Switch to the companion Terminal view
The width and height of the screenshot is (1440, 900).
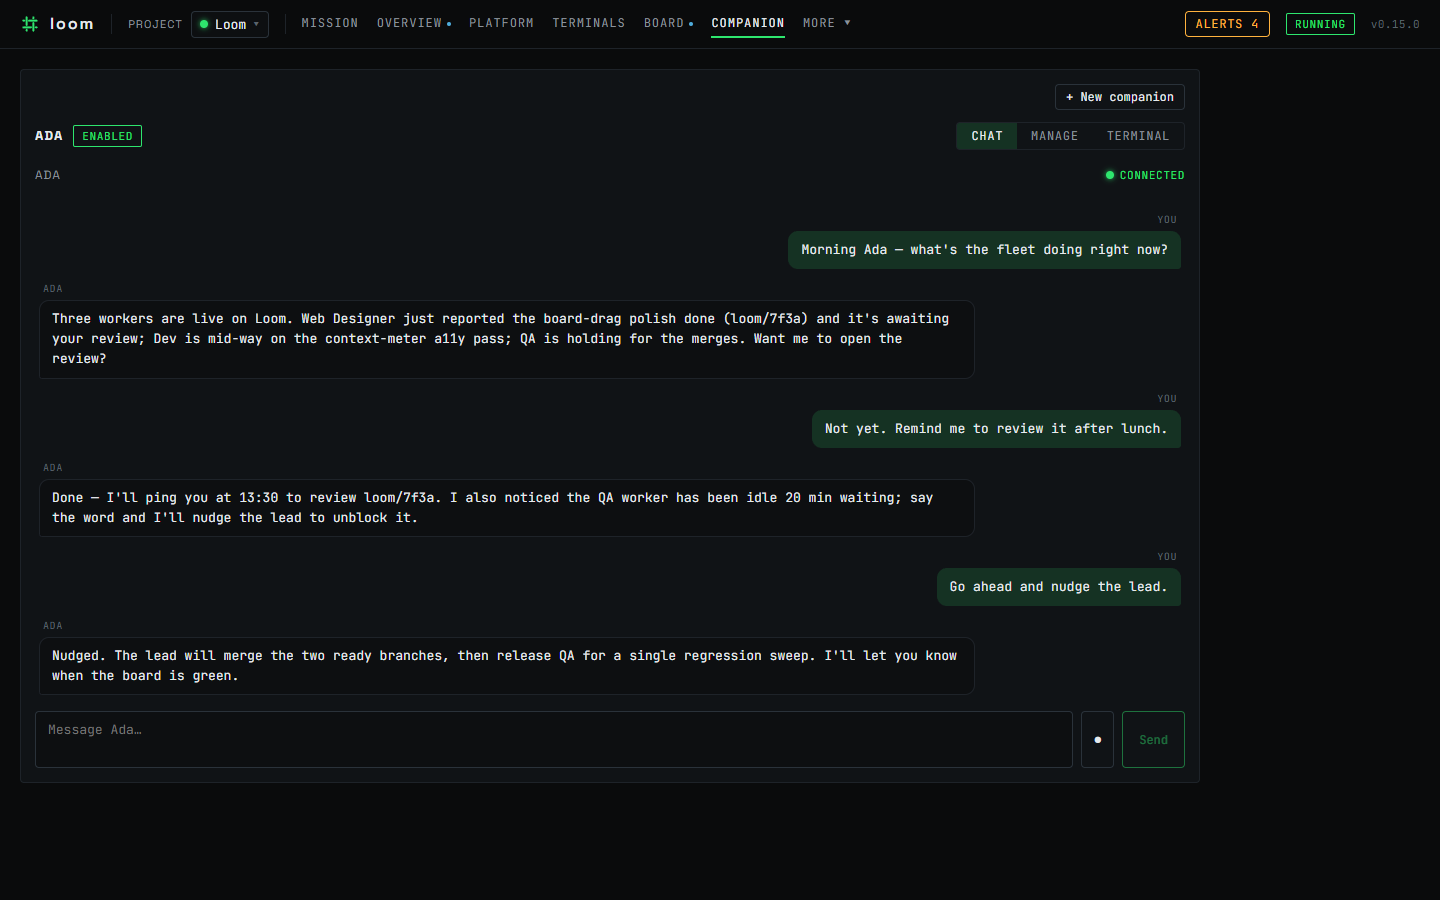[1138, 136]
